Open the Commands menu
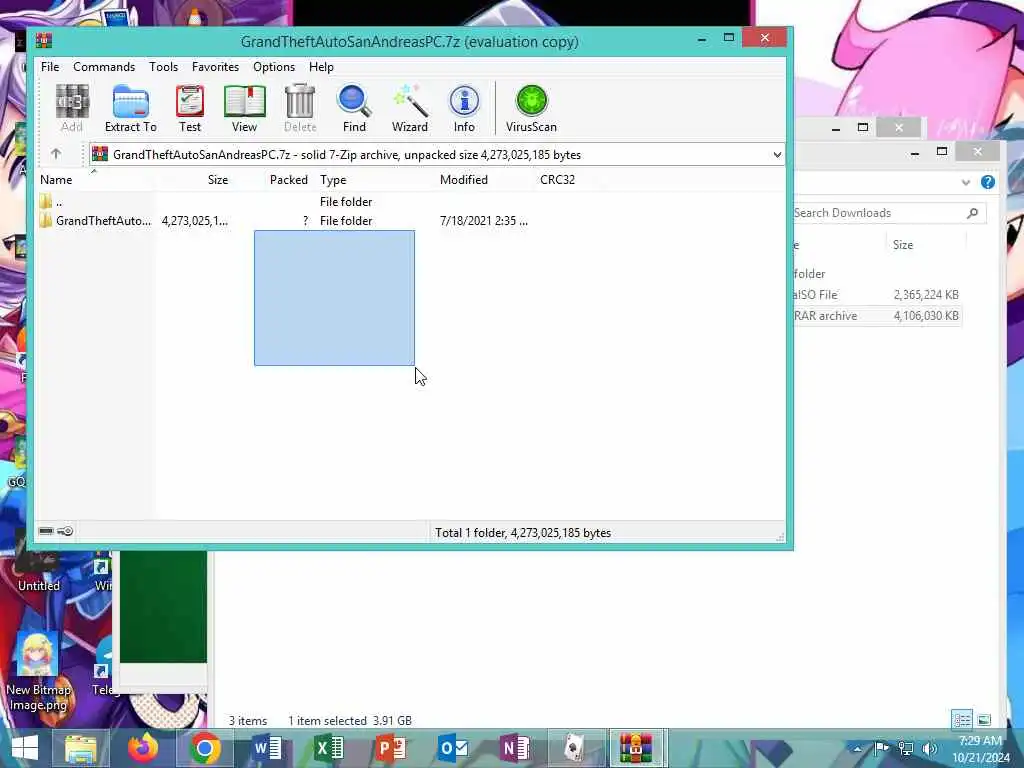 104,67
